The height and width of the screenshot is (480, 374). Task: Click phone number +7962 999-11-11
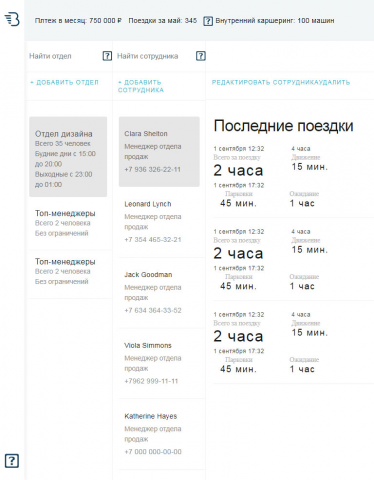tap(151, 381)
